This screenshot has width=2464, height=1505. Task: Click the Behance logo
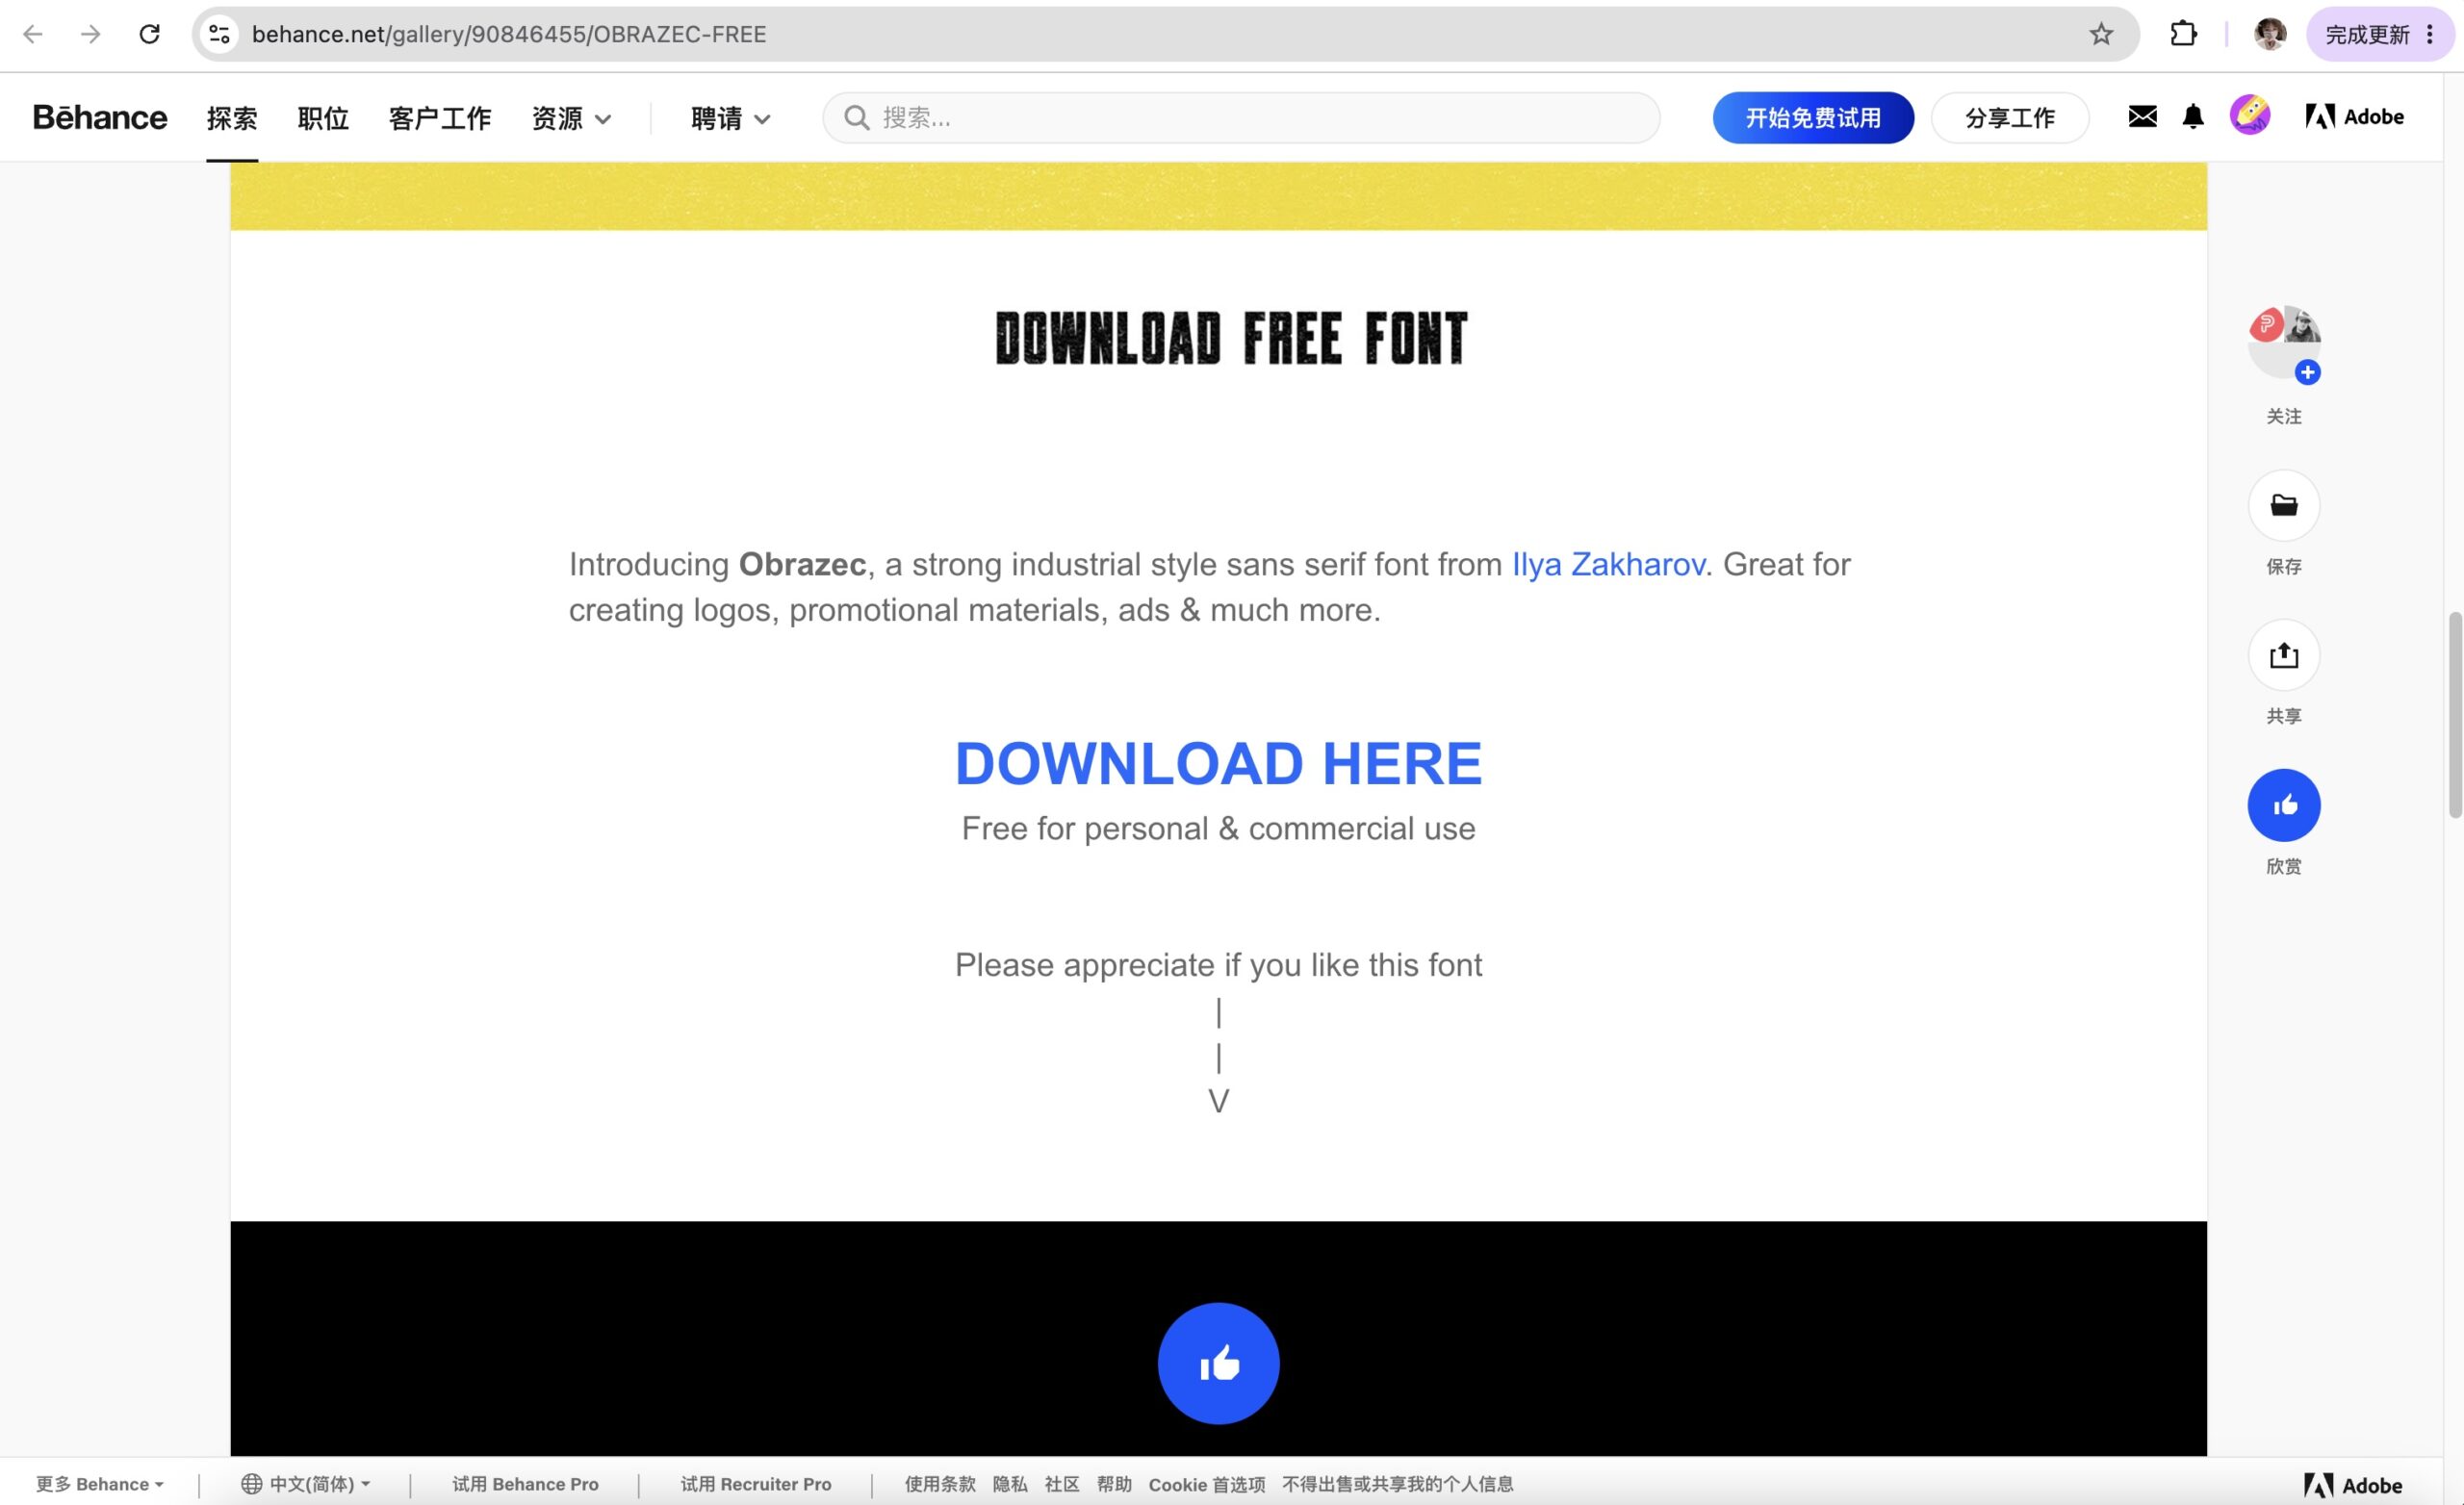coord(99,117)
